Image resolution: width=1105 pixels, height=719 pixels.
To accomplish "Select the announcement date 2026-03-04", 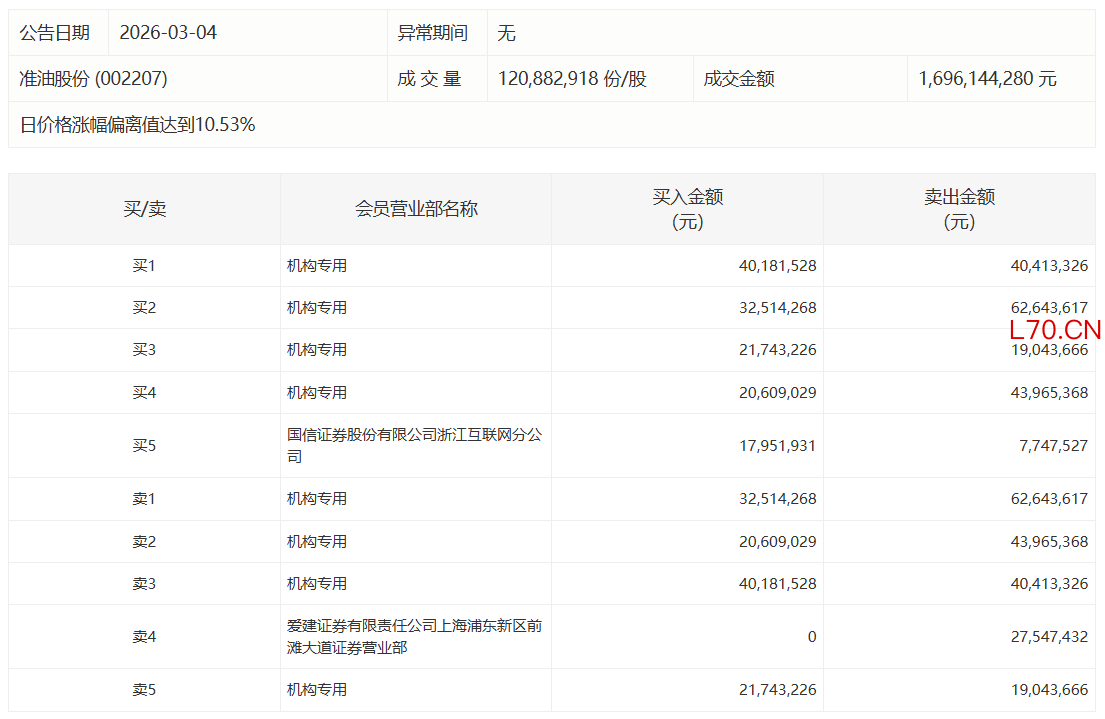I will (168, 33).
